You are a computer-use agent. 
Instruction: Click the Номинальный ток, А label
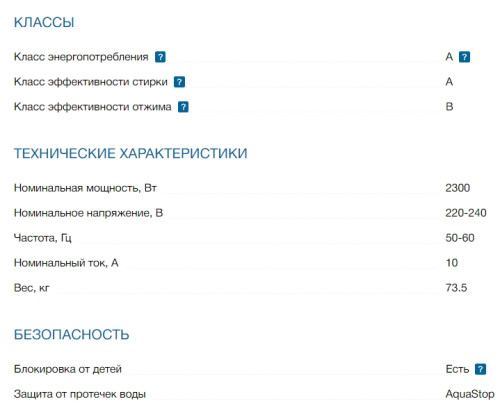point(66,263)
